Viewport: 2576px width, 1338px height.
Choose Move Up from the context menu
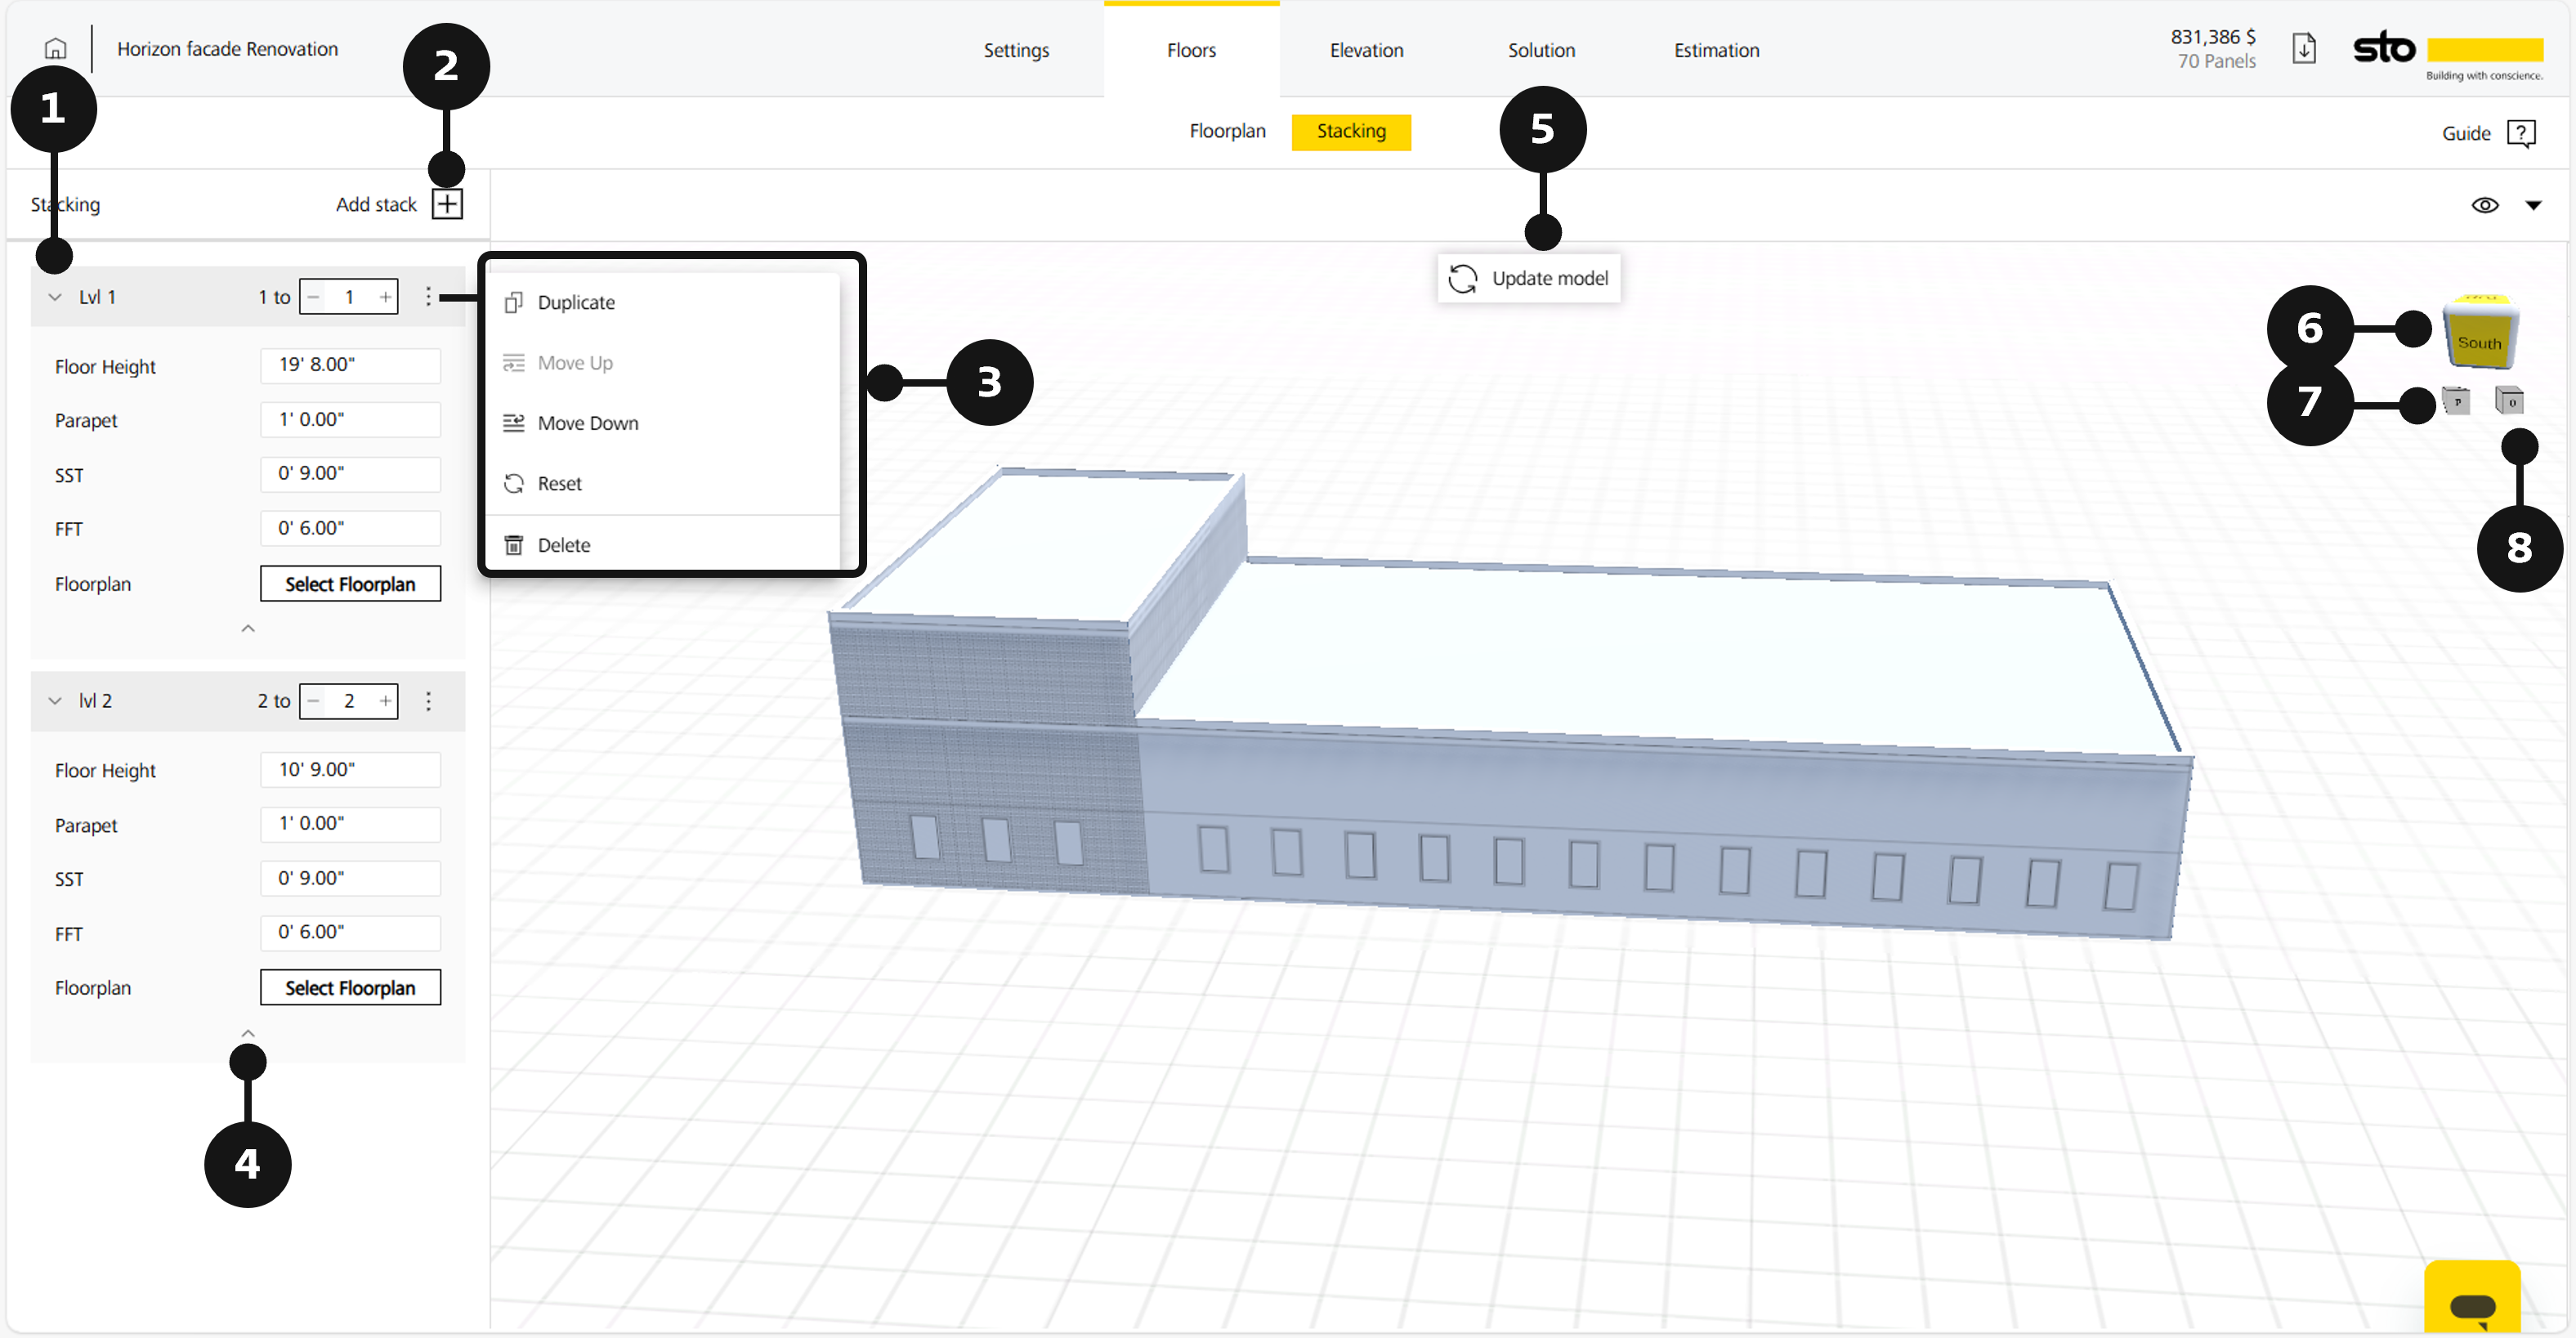tap(662, 363)
